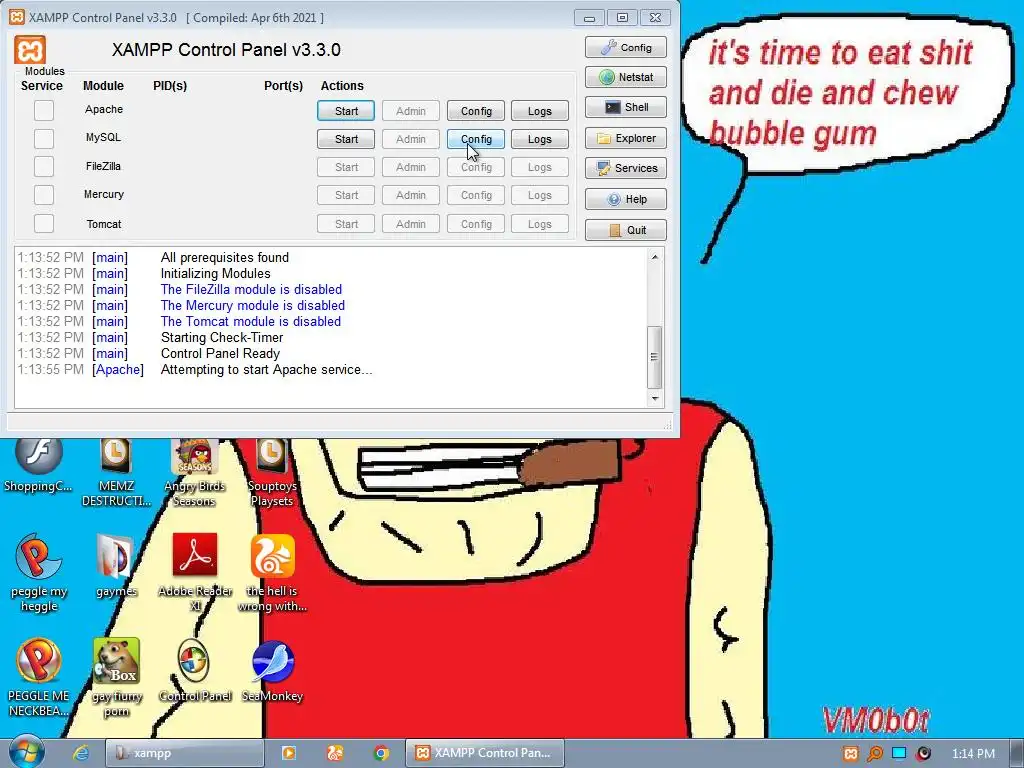Click the round black tray icon

[x=923, y=754]
